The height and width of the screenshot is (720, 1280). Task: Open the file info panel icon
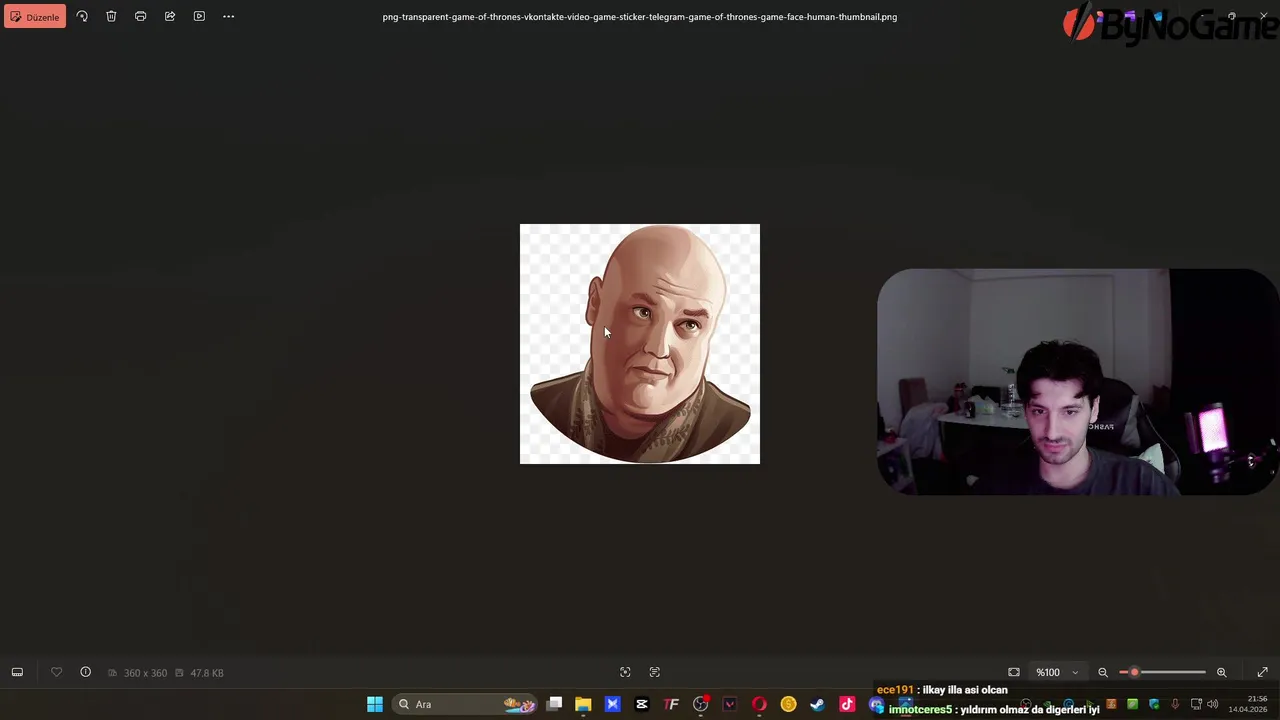85,673
